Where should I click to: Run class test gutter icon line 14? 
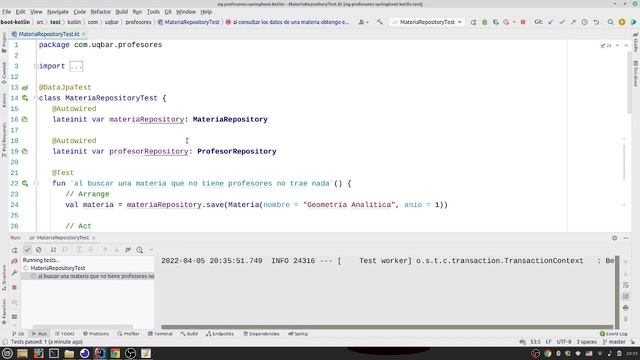[25, 98]
